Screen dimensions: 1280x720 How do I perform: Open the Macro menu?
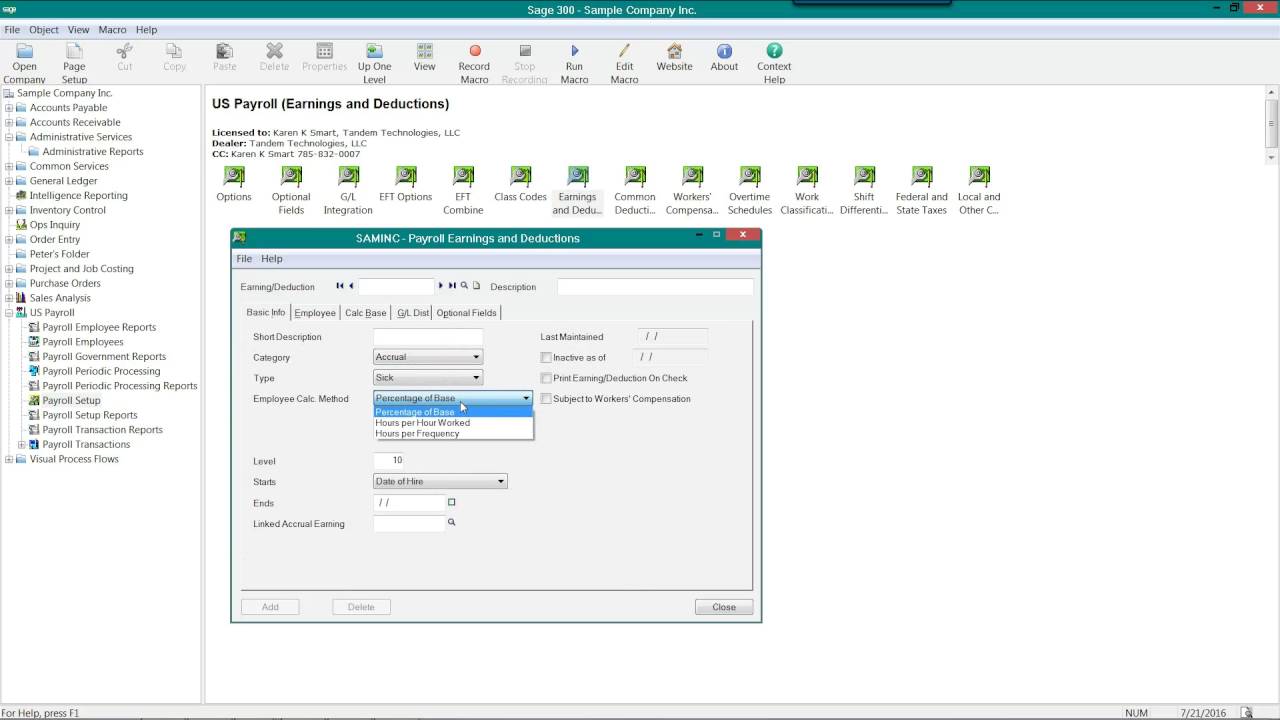(x=112, y=30)
